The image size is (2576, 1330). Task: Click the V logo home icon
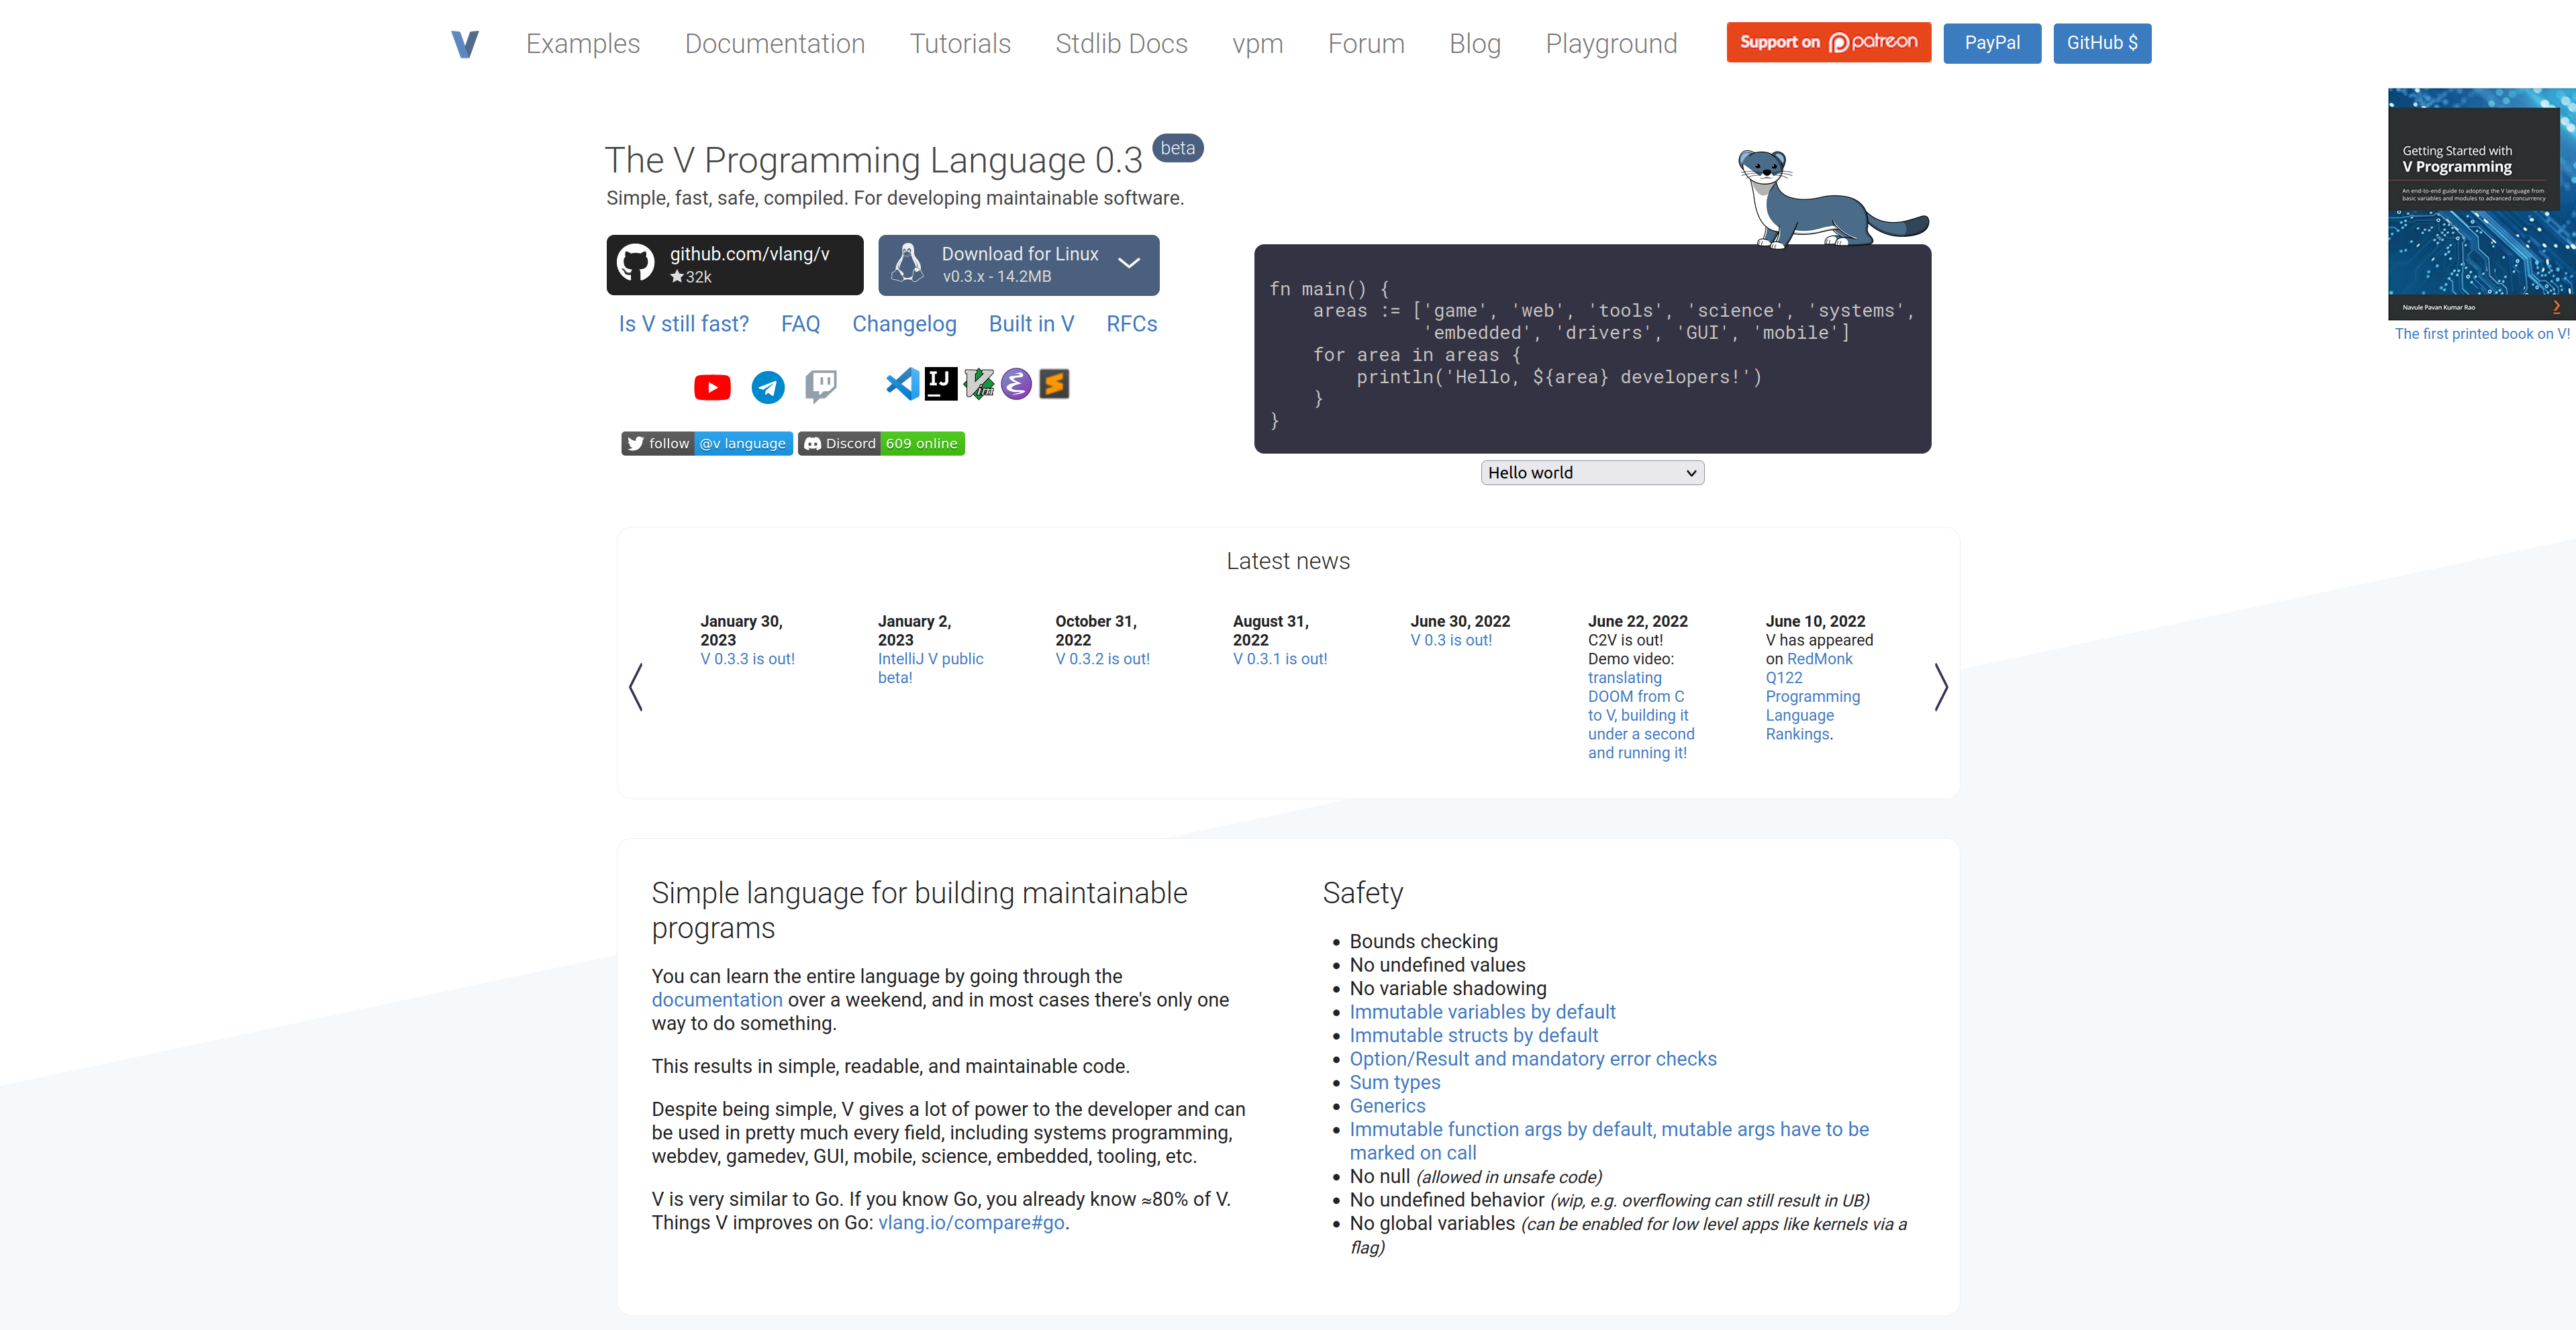465,44
